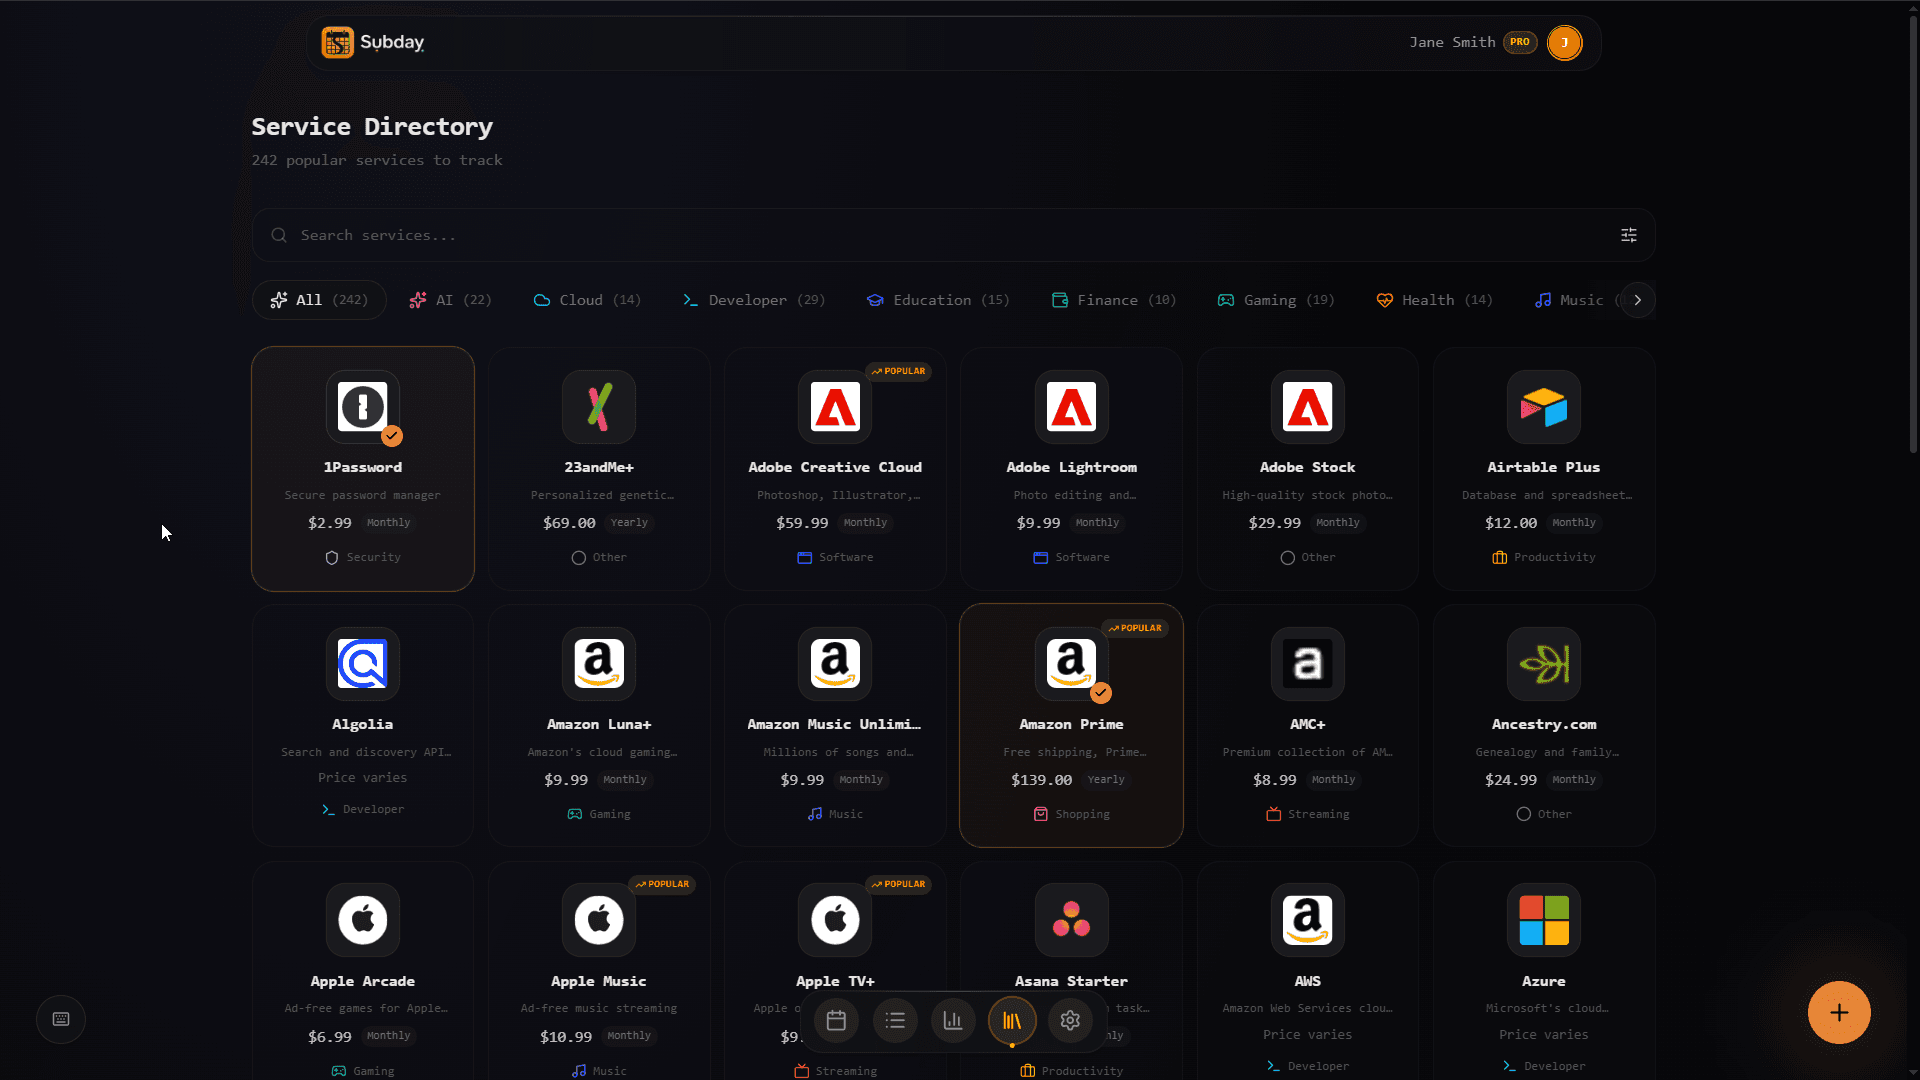Open calendar view in bottom nav
This screenshot has width=1920, height=1080.
(836, 1020)
